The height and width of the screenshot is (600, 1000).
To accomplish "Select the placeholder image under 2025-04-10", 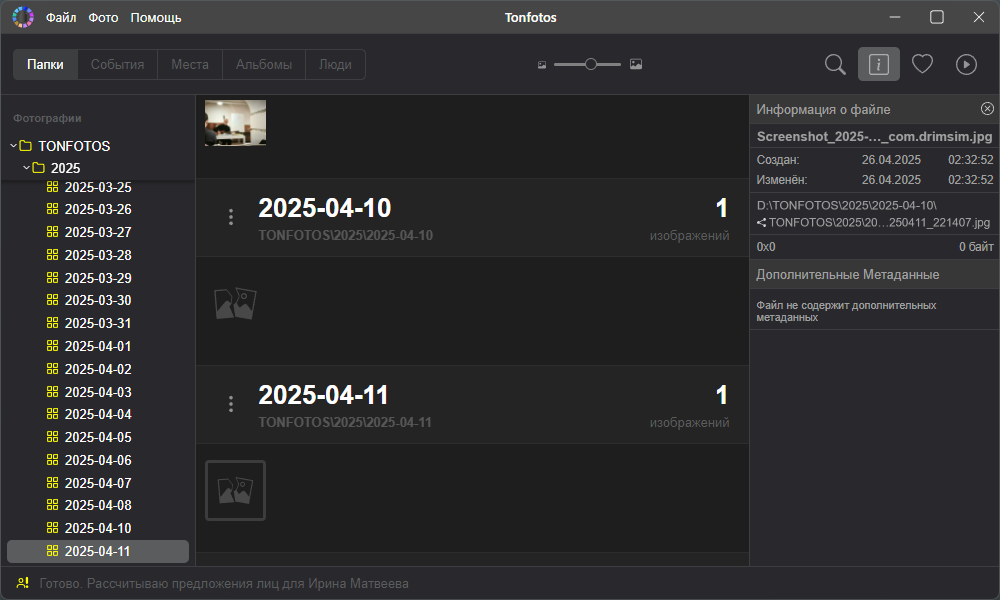I will (x=235, y=304).
